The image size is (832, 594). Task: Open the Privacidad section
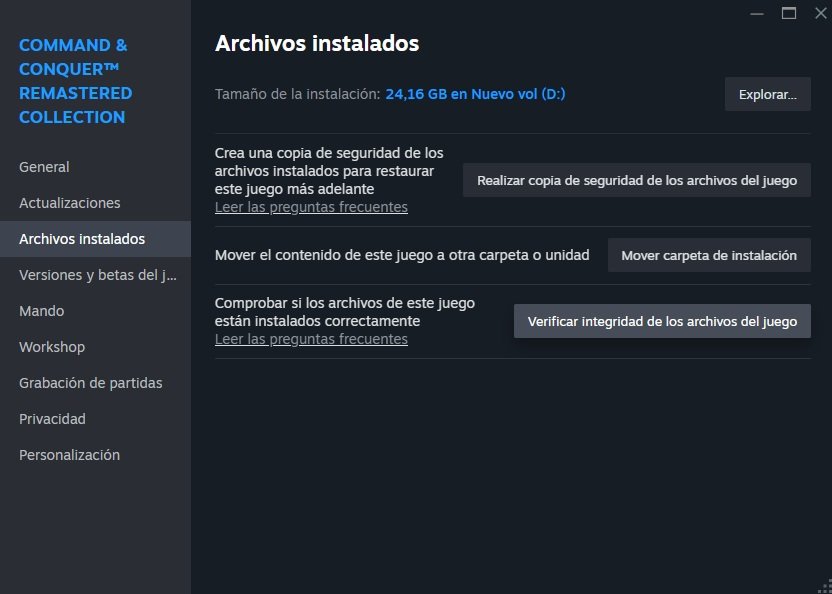tap(52, 418)
